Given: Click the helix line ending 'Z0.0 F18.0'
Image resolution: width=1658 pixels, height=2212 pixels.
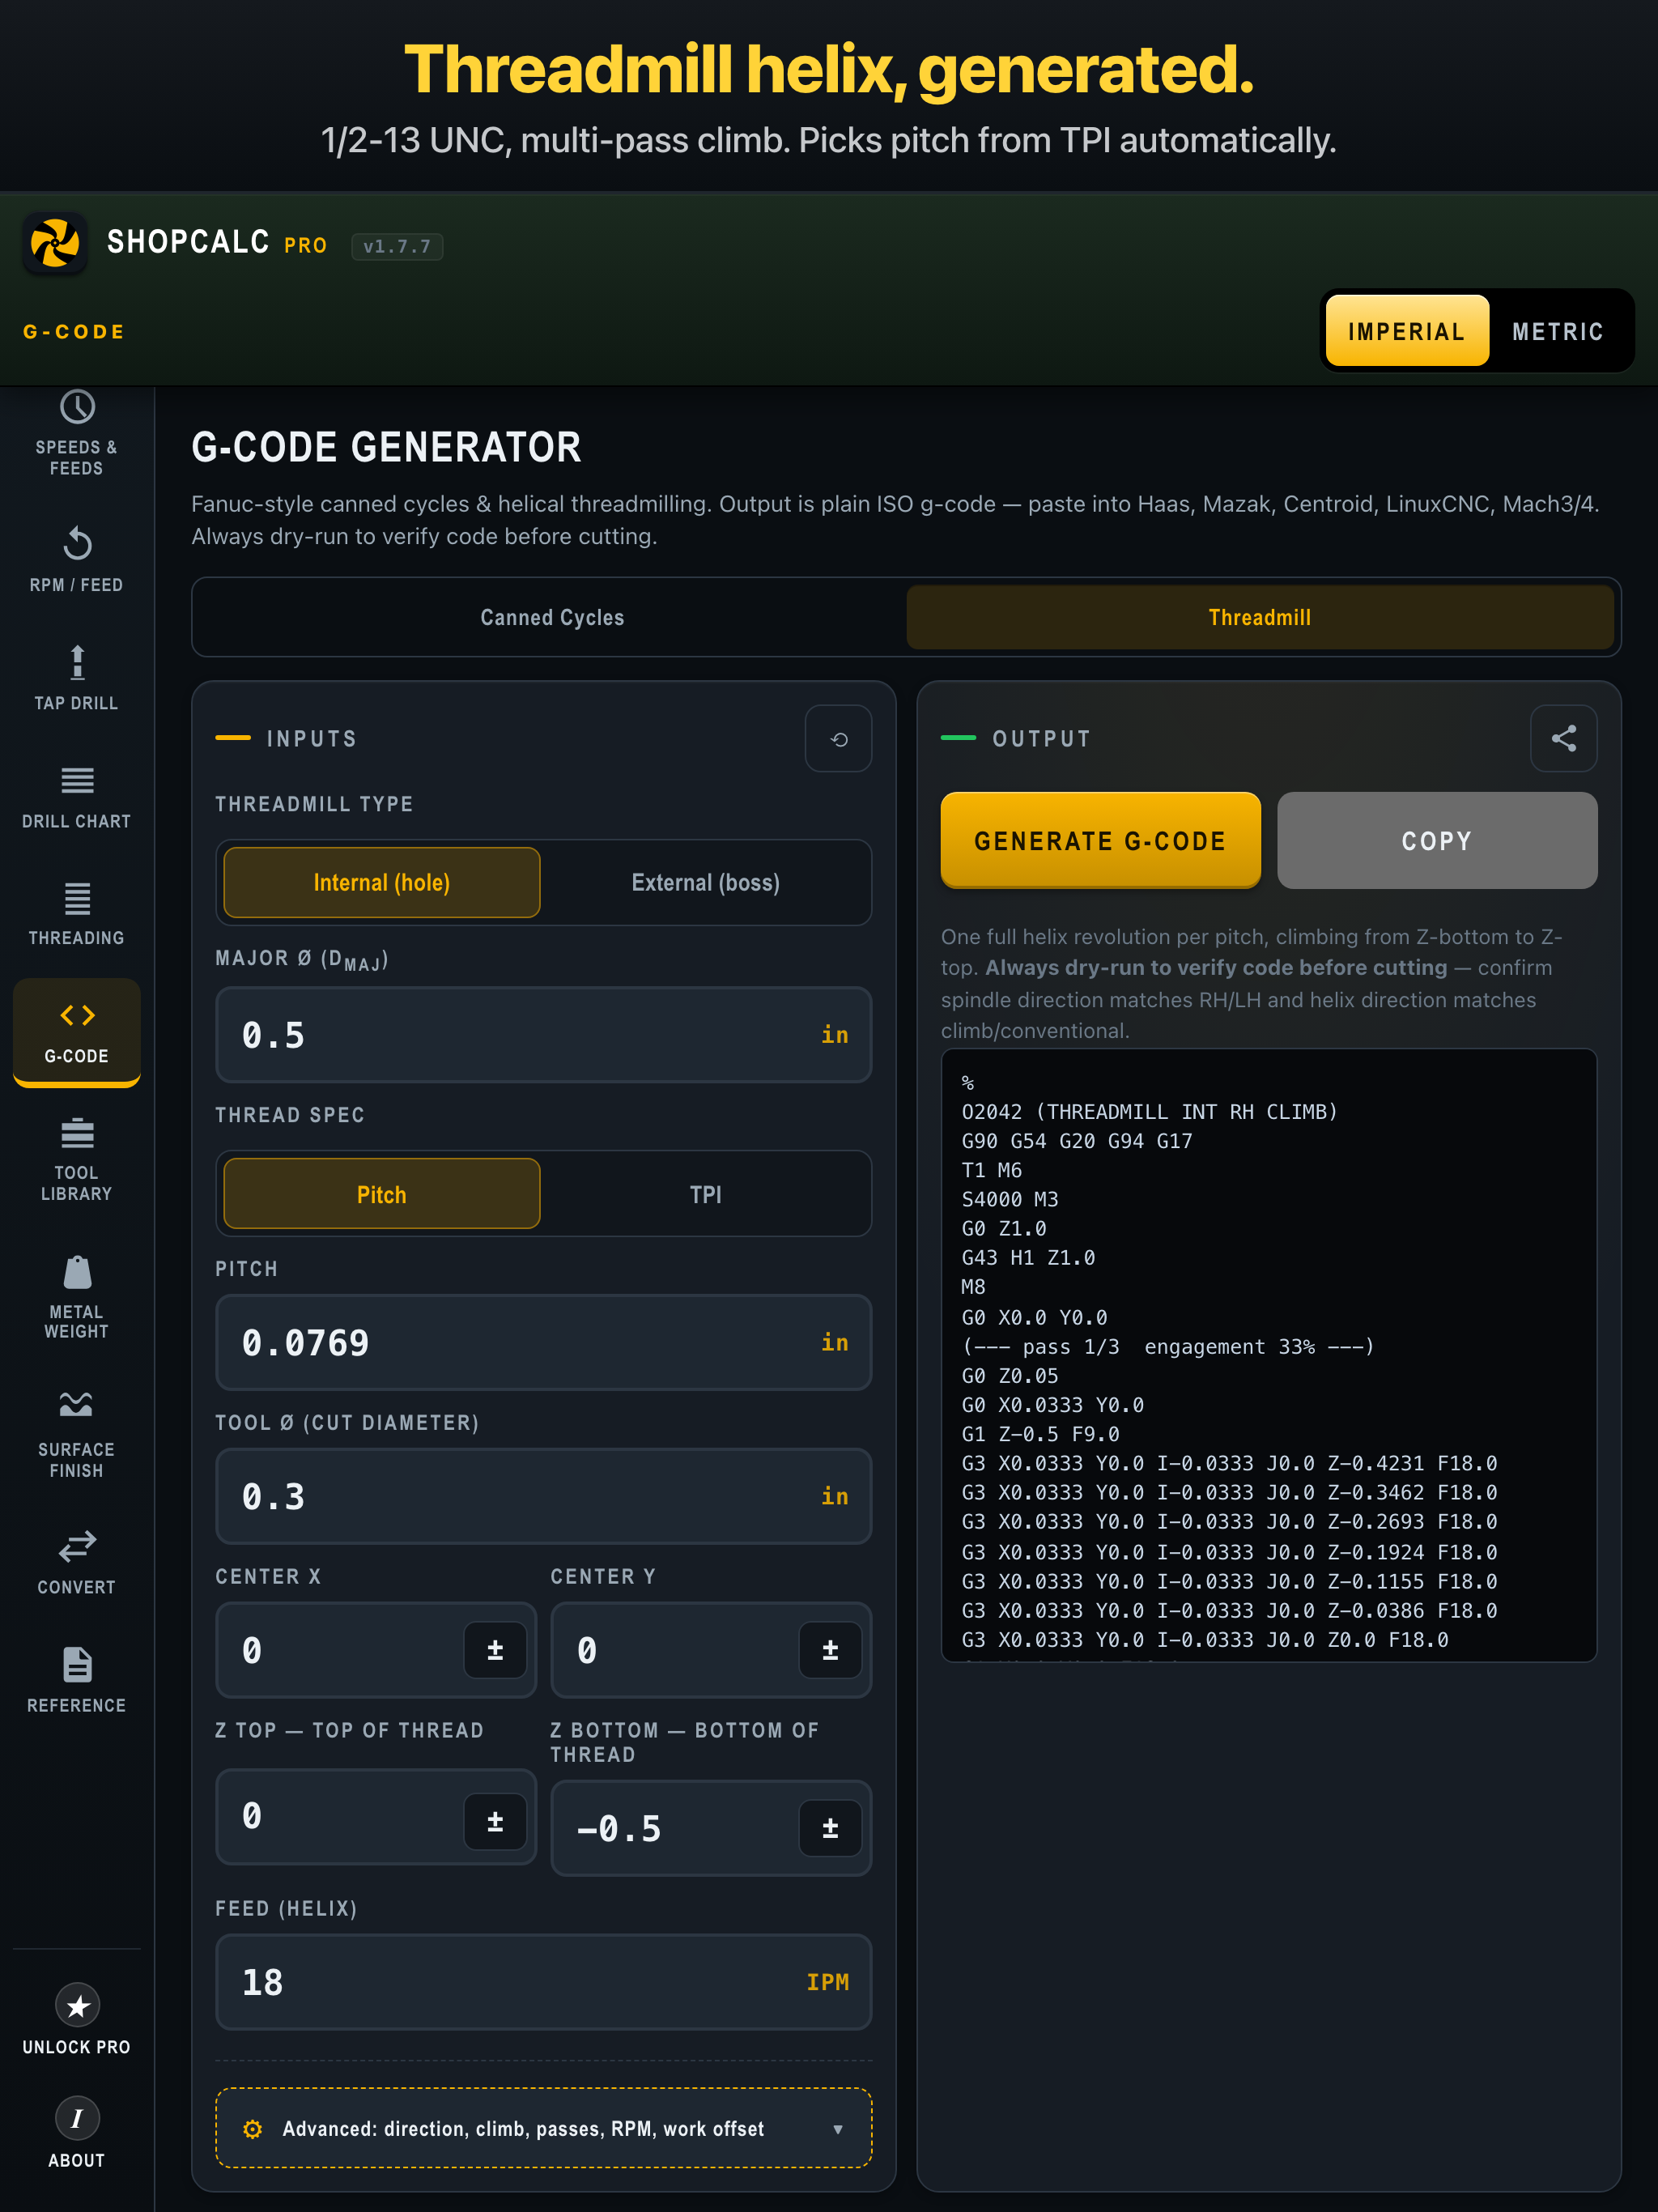Looking at the screenshot, I should [1205, 1640].
